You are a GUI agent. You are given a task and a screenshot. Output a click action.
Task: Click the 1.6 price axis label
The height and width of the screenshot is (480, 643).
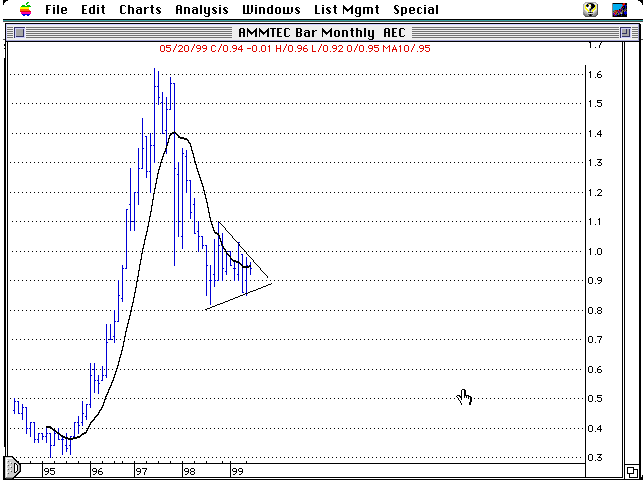point(596,75)
